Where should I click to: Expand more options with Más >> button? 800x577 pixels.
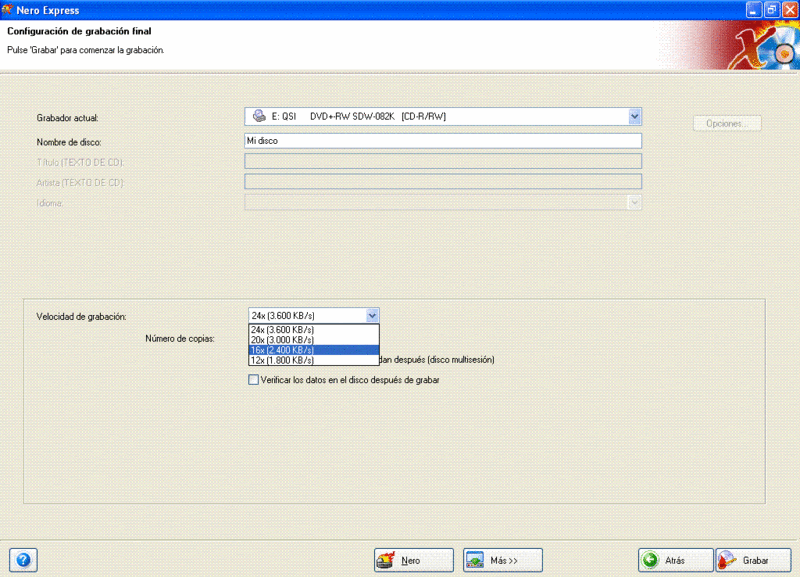503,560
